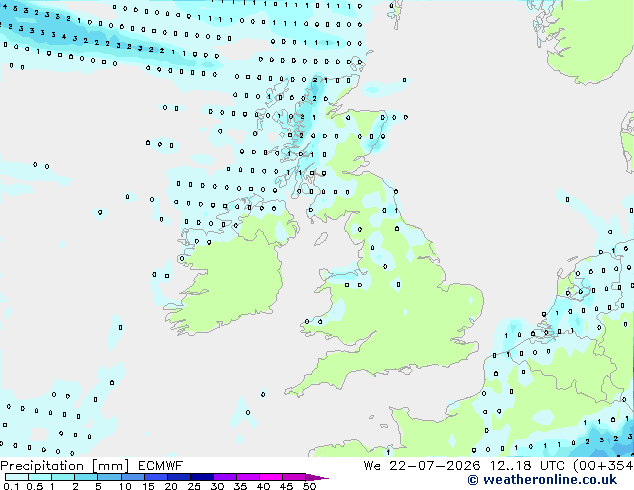Pick the 30-35 mm purple legend swatch

click(x=225, y=477)
